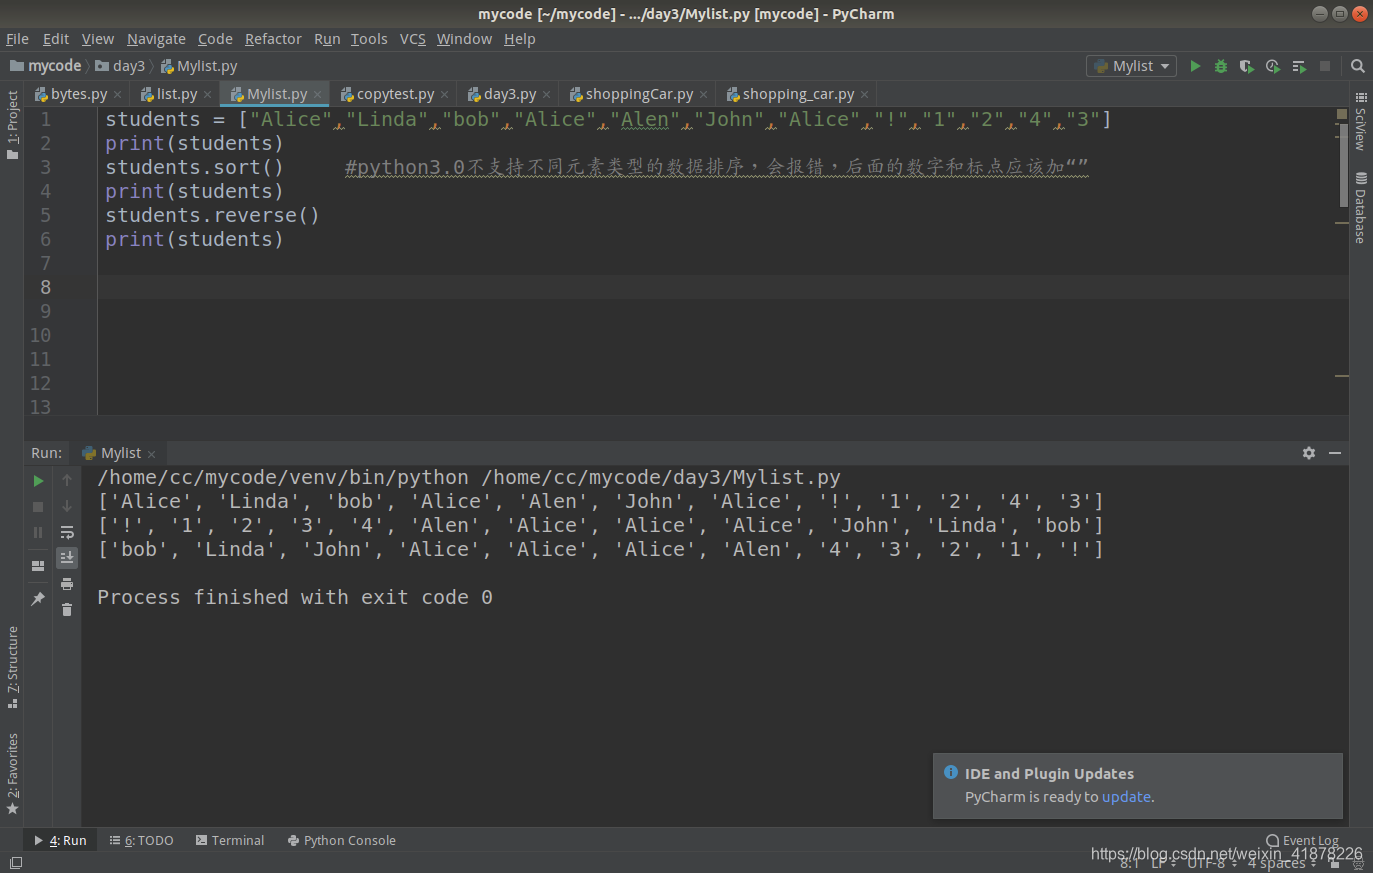Viewport: 1373px width, 873px height.
Task: Open the Tools menu
Action: pos(369,39)
